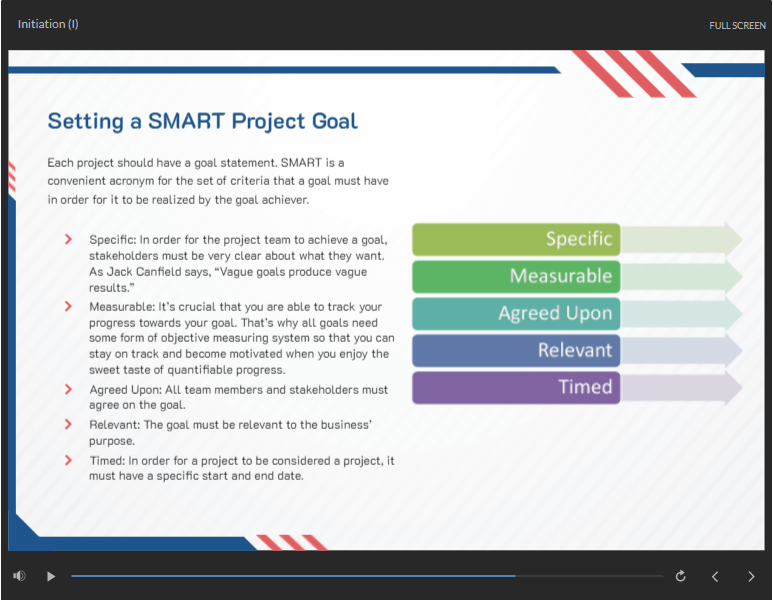Click the red chevron beside Timed bullet
Viewport: 773px width, 601px height.
click(69, 460)
